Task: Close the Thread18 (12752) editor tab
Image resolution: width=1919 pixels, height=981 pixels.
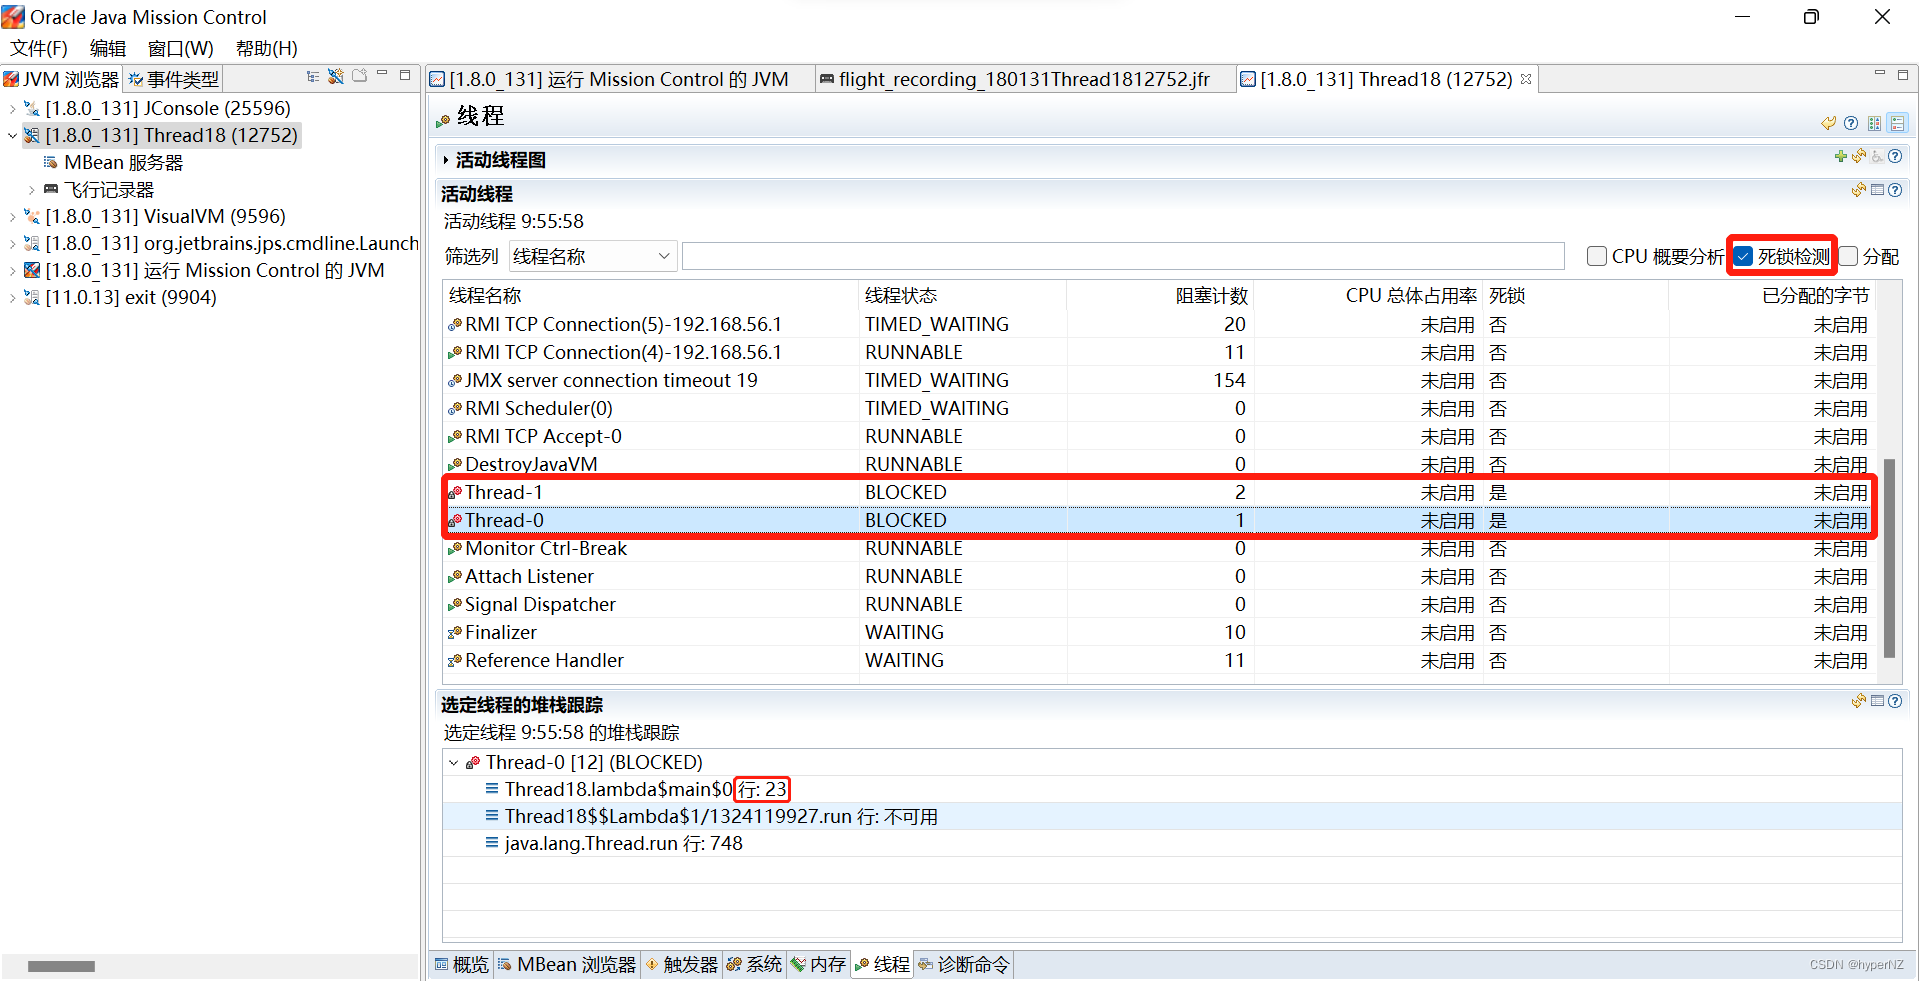Action: (1526, 79)
